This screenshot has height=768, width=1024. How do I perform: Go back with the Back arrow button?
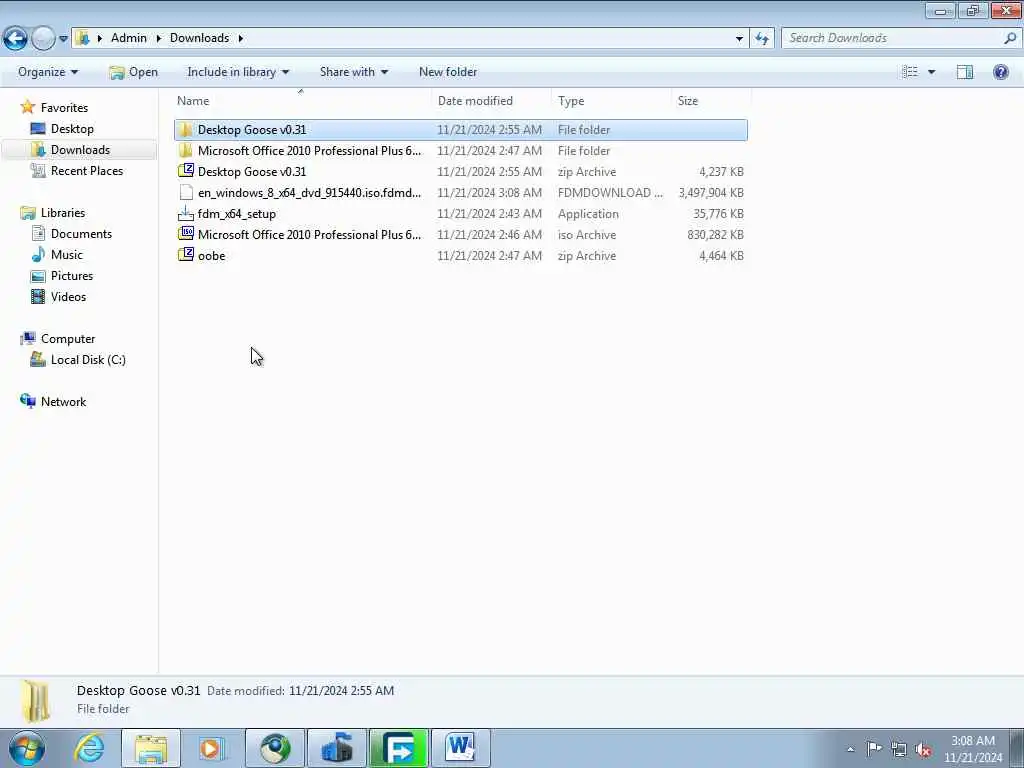(15, 38)
